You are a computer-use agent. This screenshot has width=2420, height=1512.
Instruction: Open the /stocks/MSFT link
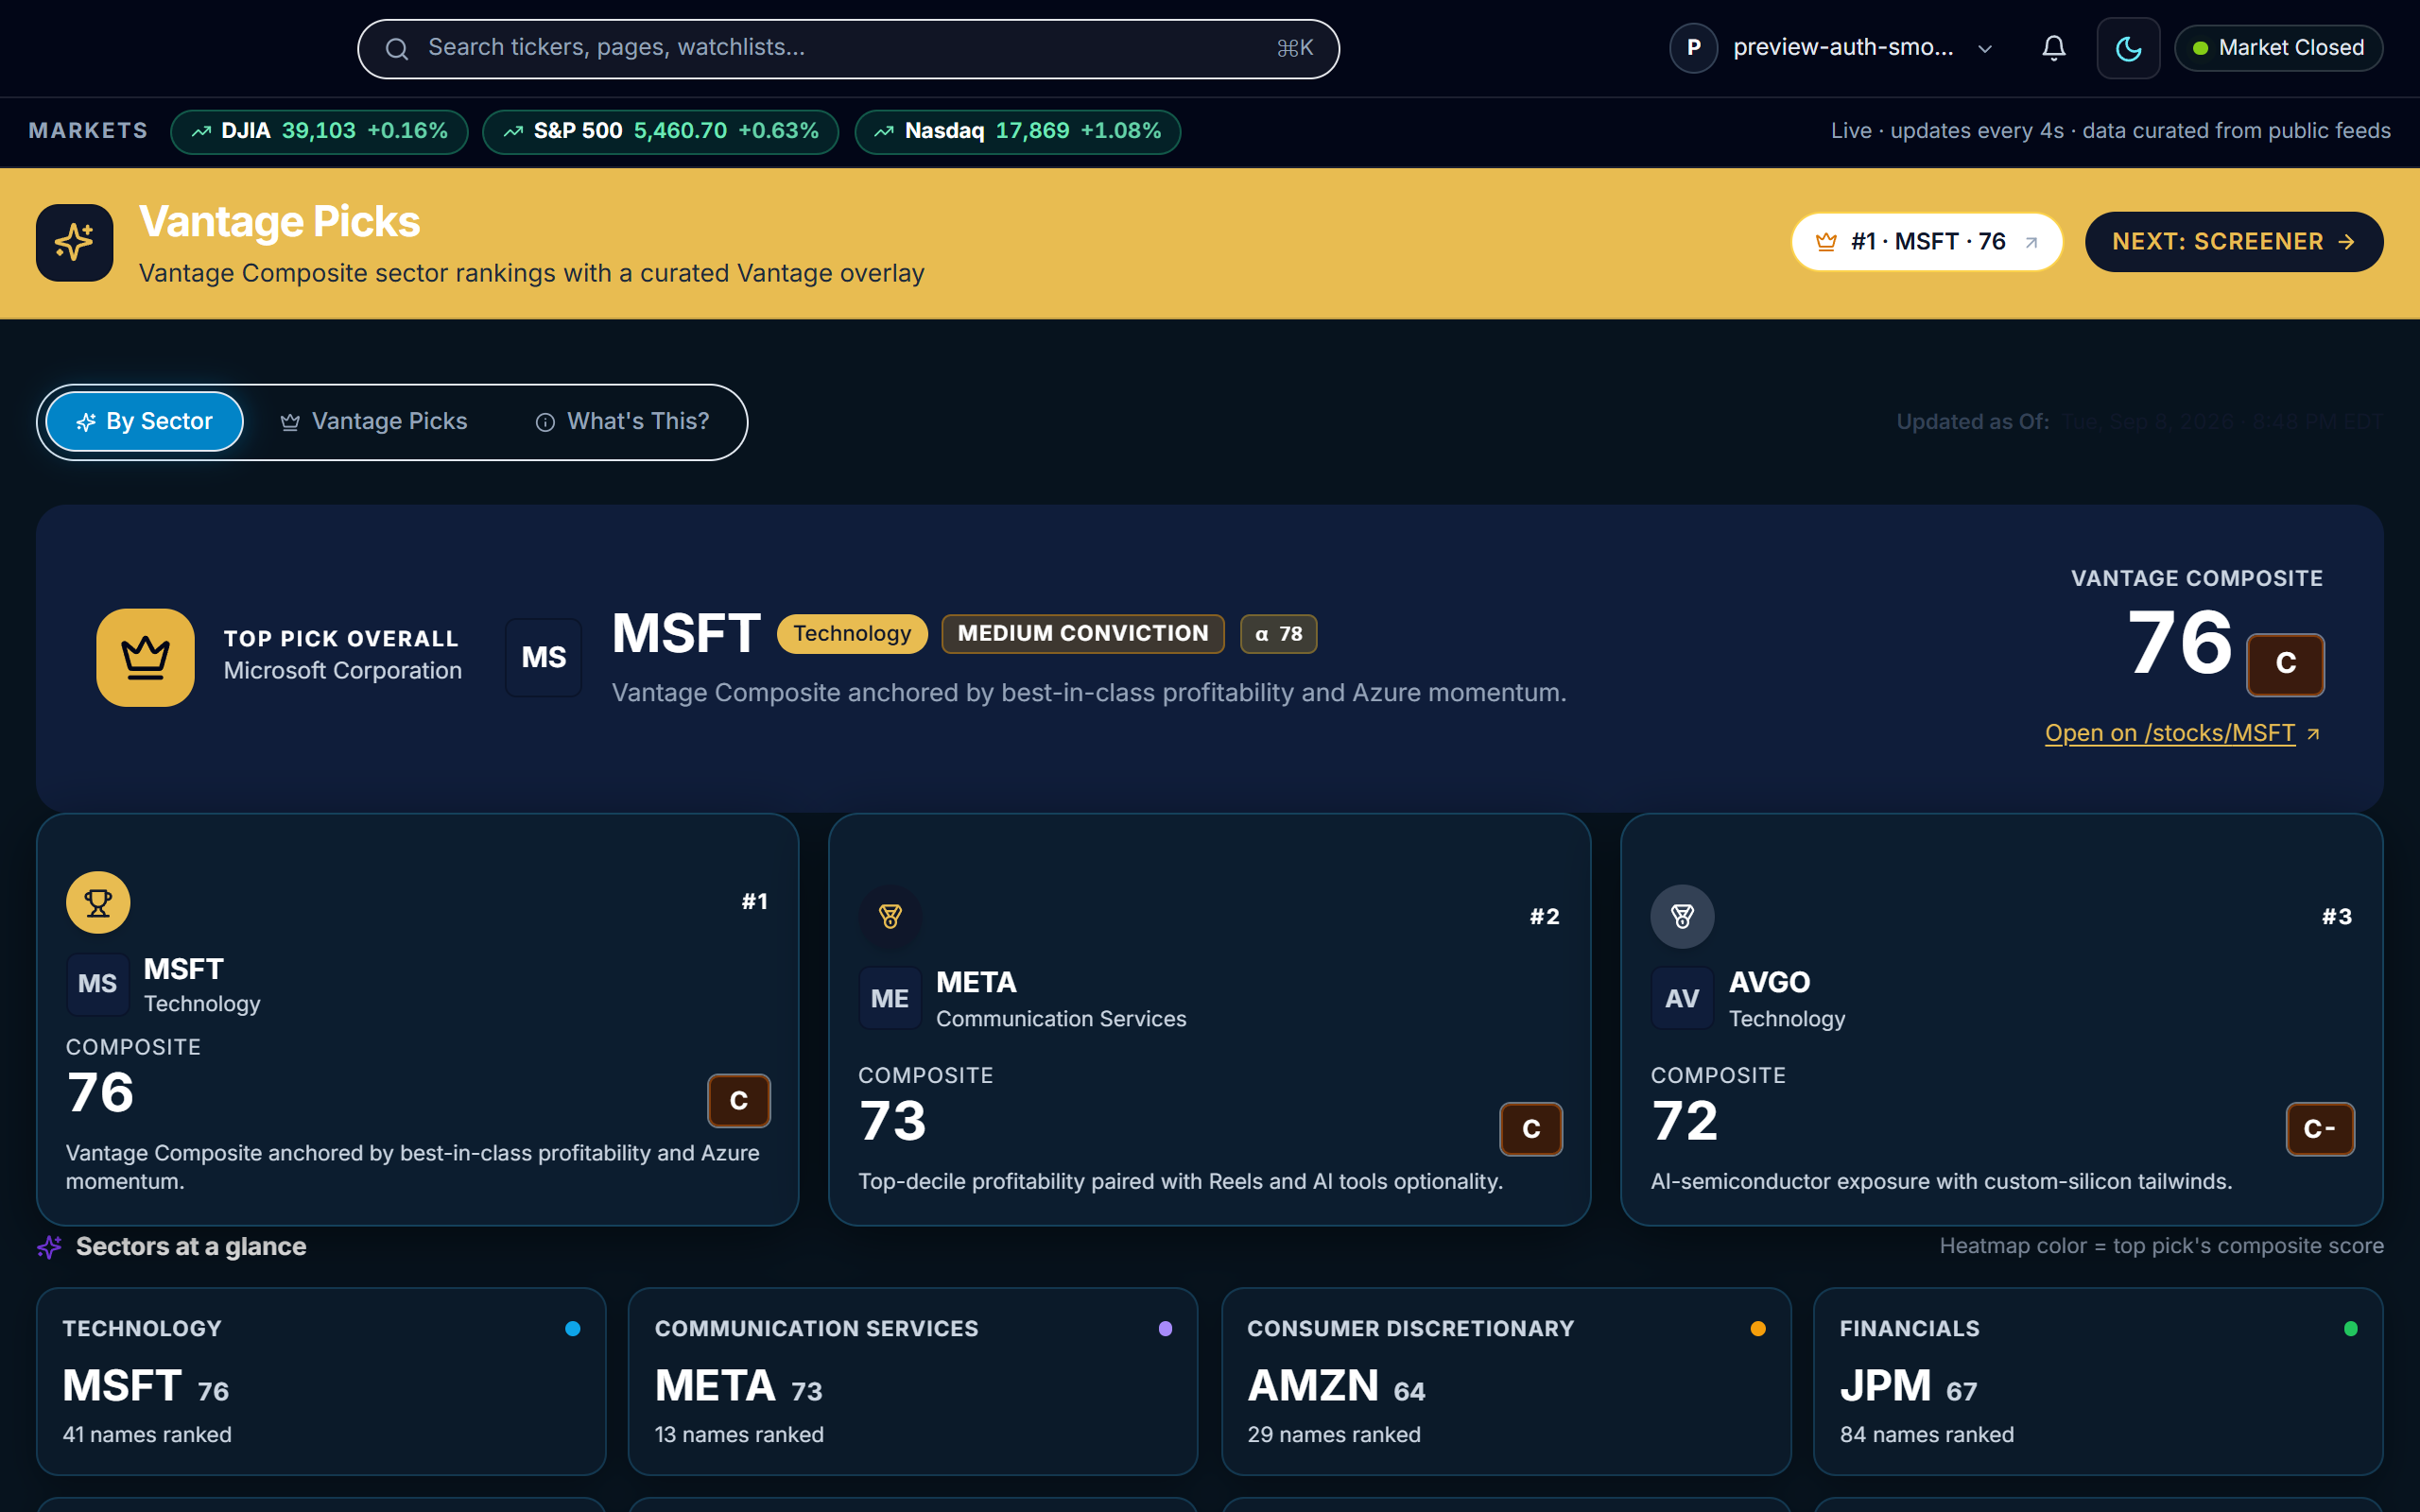(2182, 733)
